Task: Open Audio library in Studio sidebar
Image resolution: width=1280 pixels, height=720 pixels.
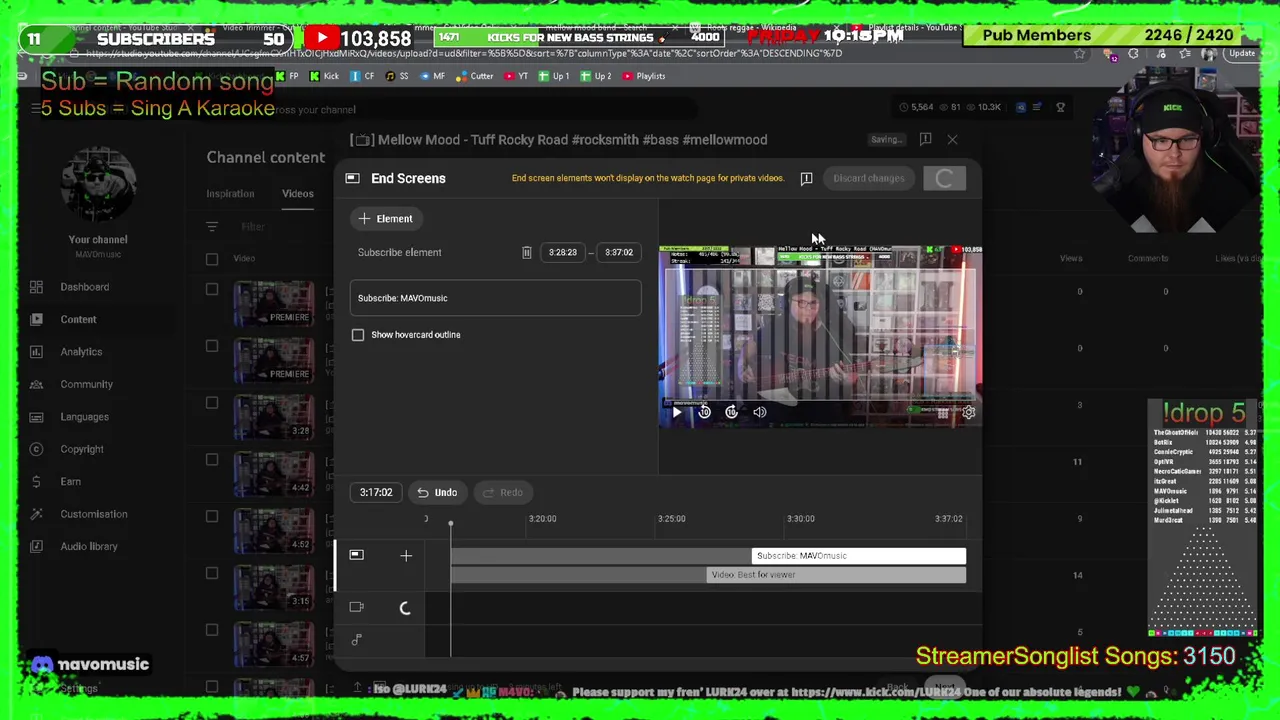Action: tap(89, 546)
